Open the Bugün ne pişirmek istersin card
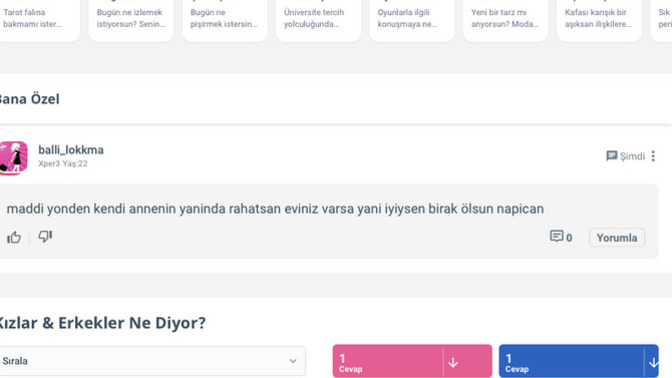 (225, 20)
